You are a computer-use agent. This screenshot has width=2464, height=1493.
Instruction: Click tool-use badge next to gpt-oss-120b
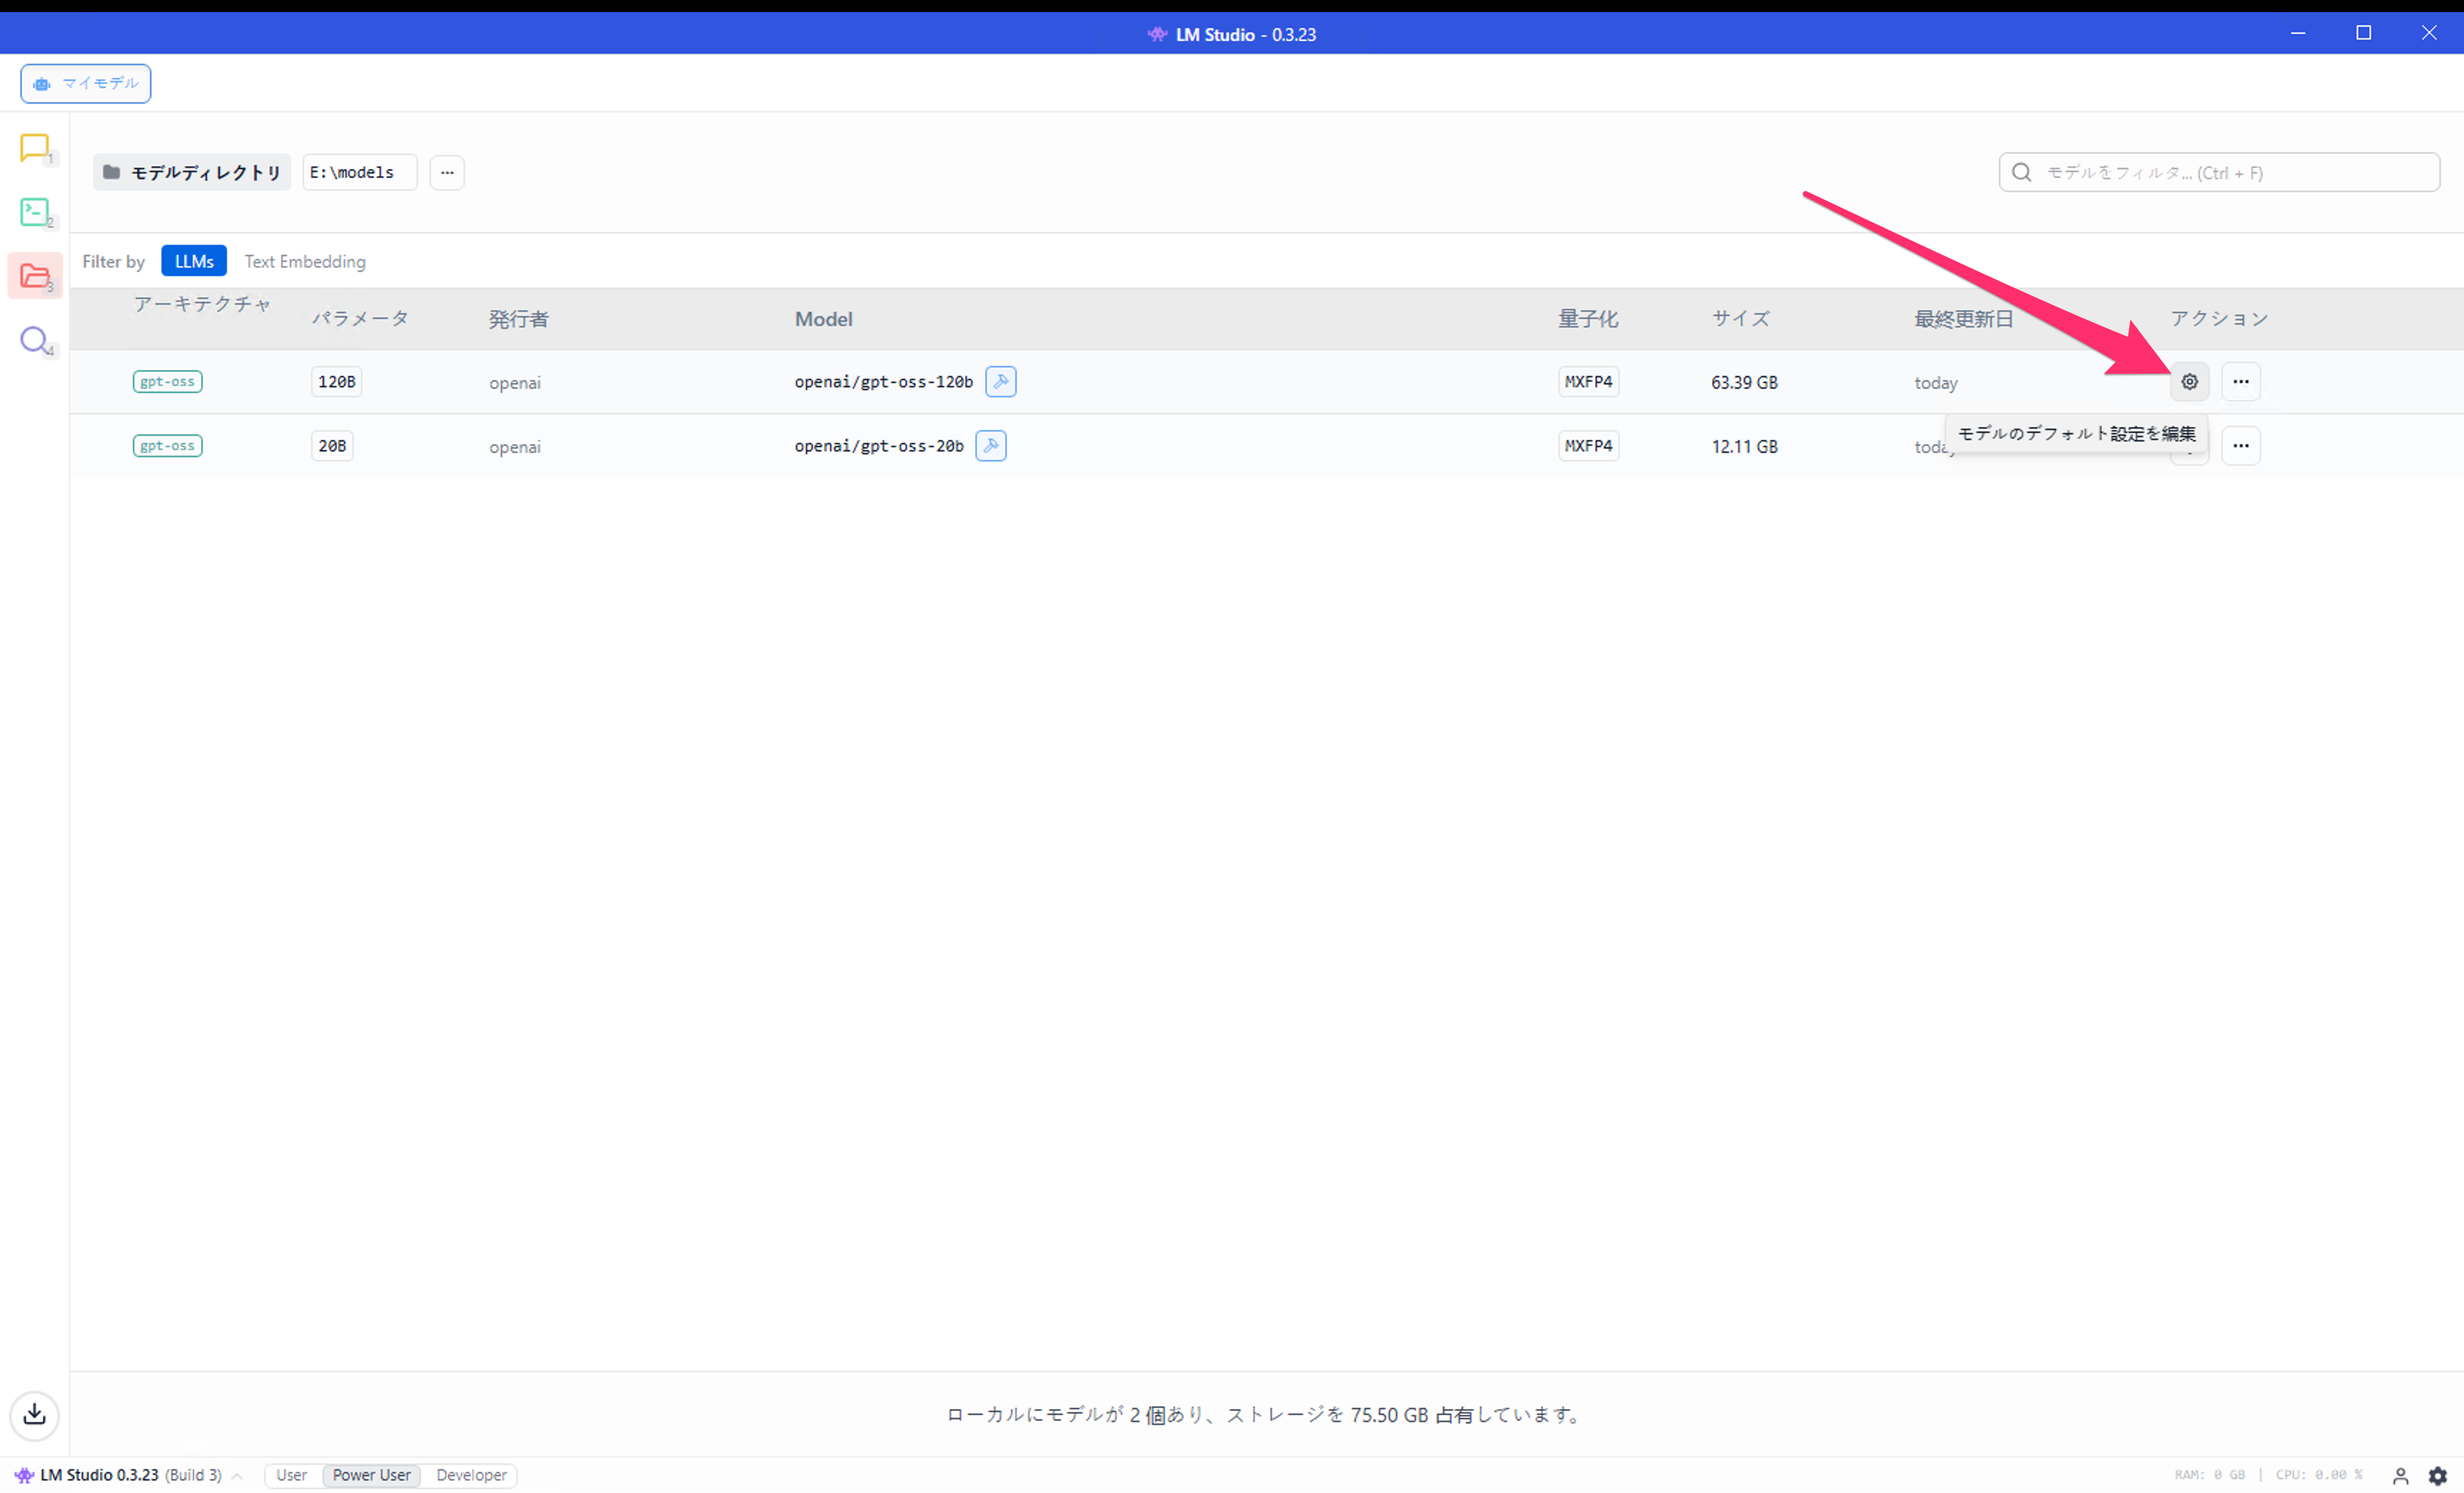(x=1000, y=382)
